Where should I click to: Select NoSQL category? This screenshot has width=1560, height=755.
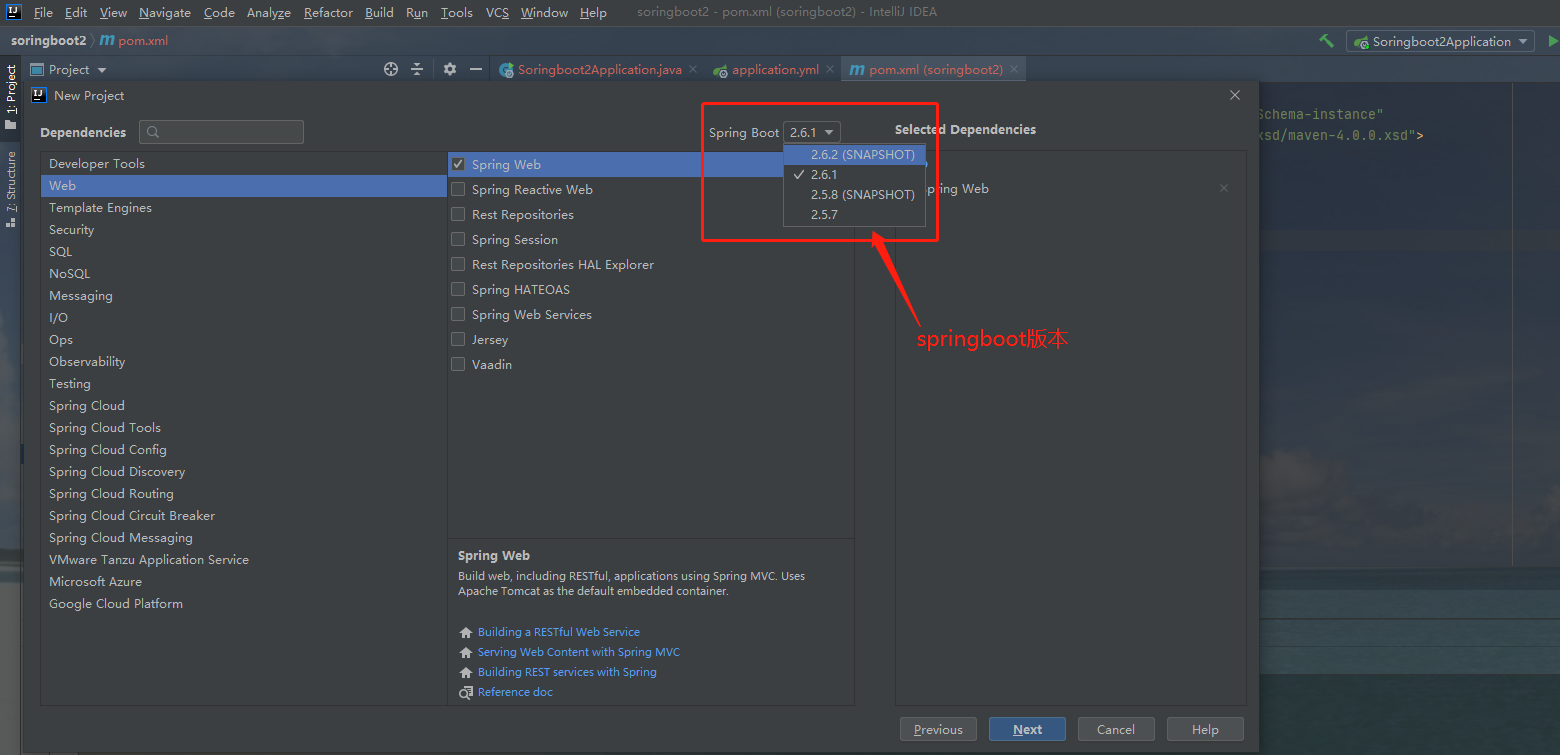coord(244,273)
